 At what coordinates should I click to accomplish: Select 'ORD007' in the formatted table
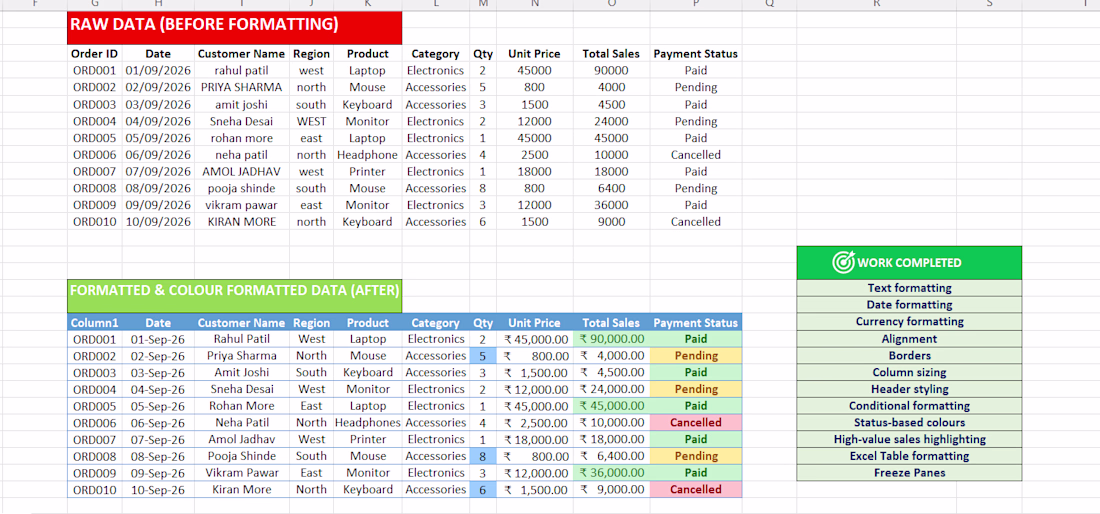95,440
